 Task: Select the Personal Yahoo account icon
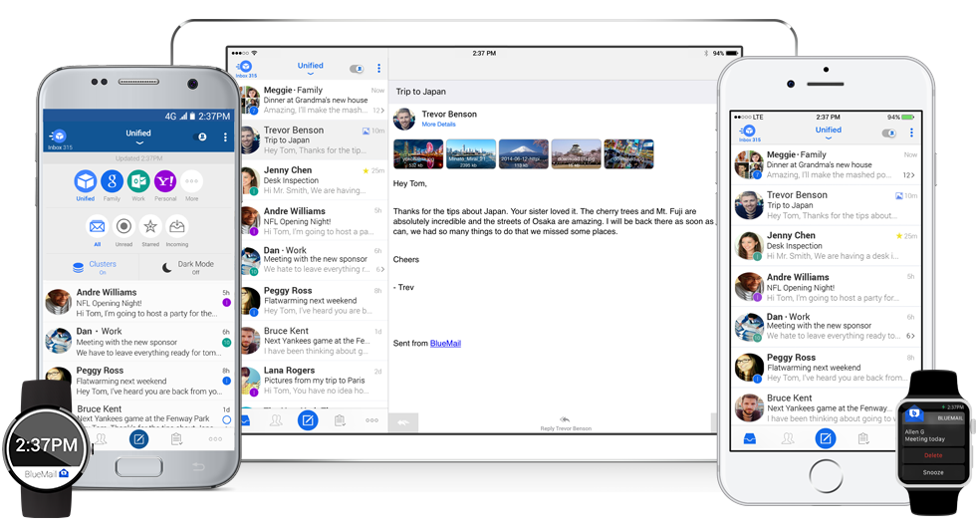tap(165, 182)
